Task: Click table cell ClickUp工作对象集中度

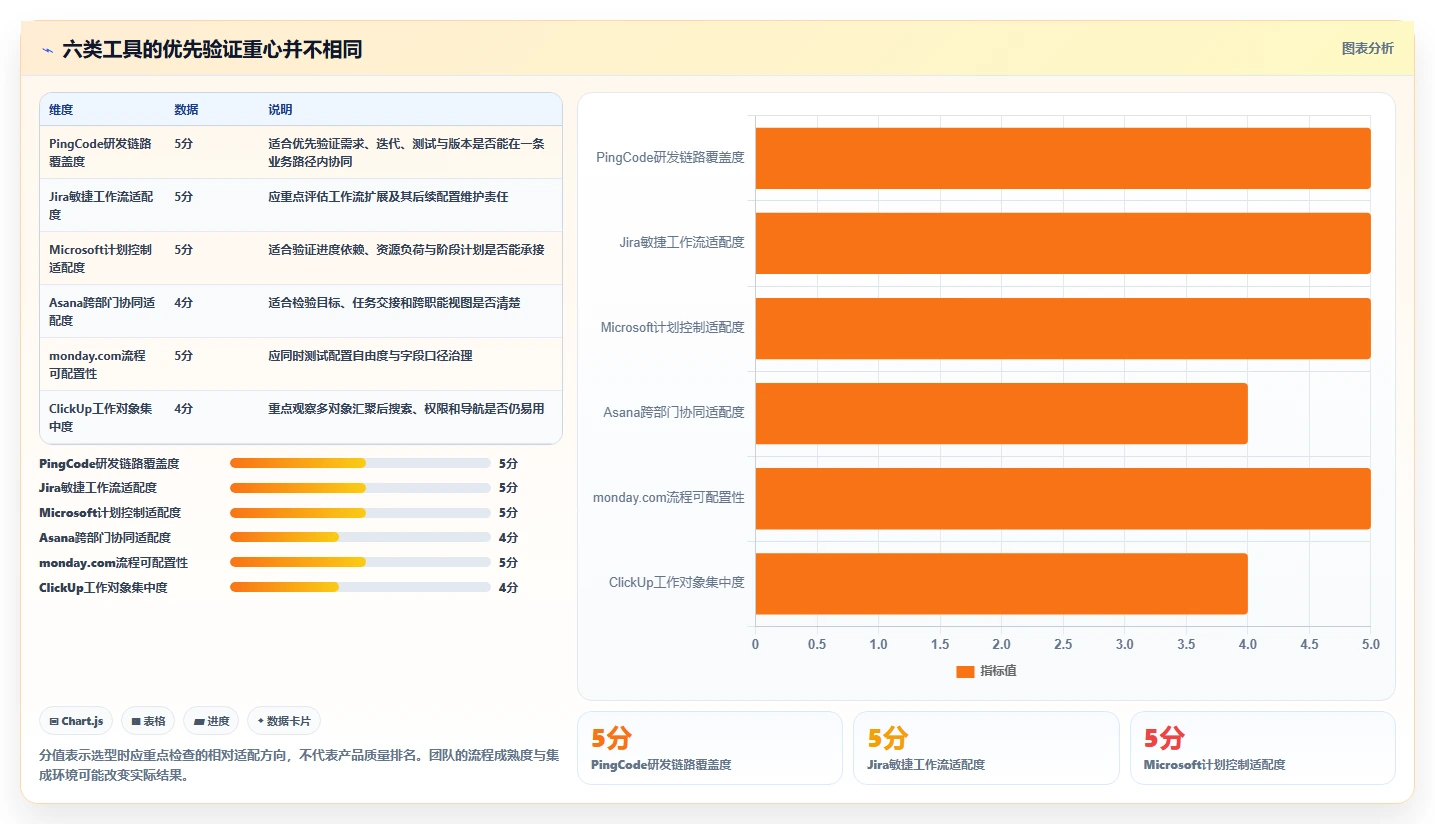Action: click(101, 417)
